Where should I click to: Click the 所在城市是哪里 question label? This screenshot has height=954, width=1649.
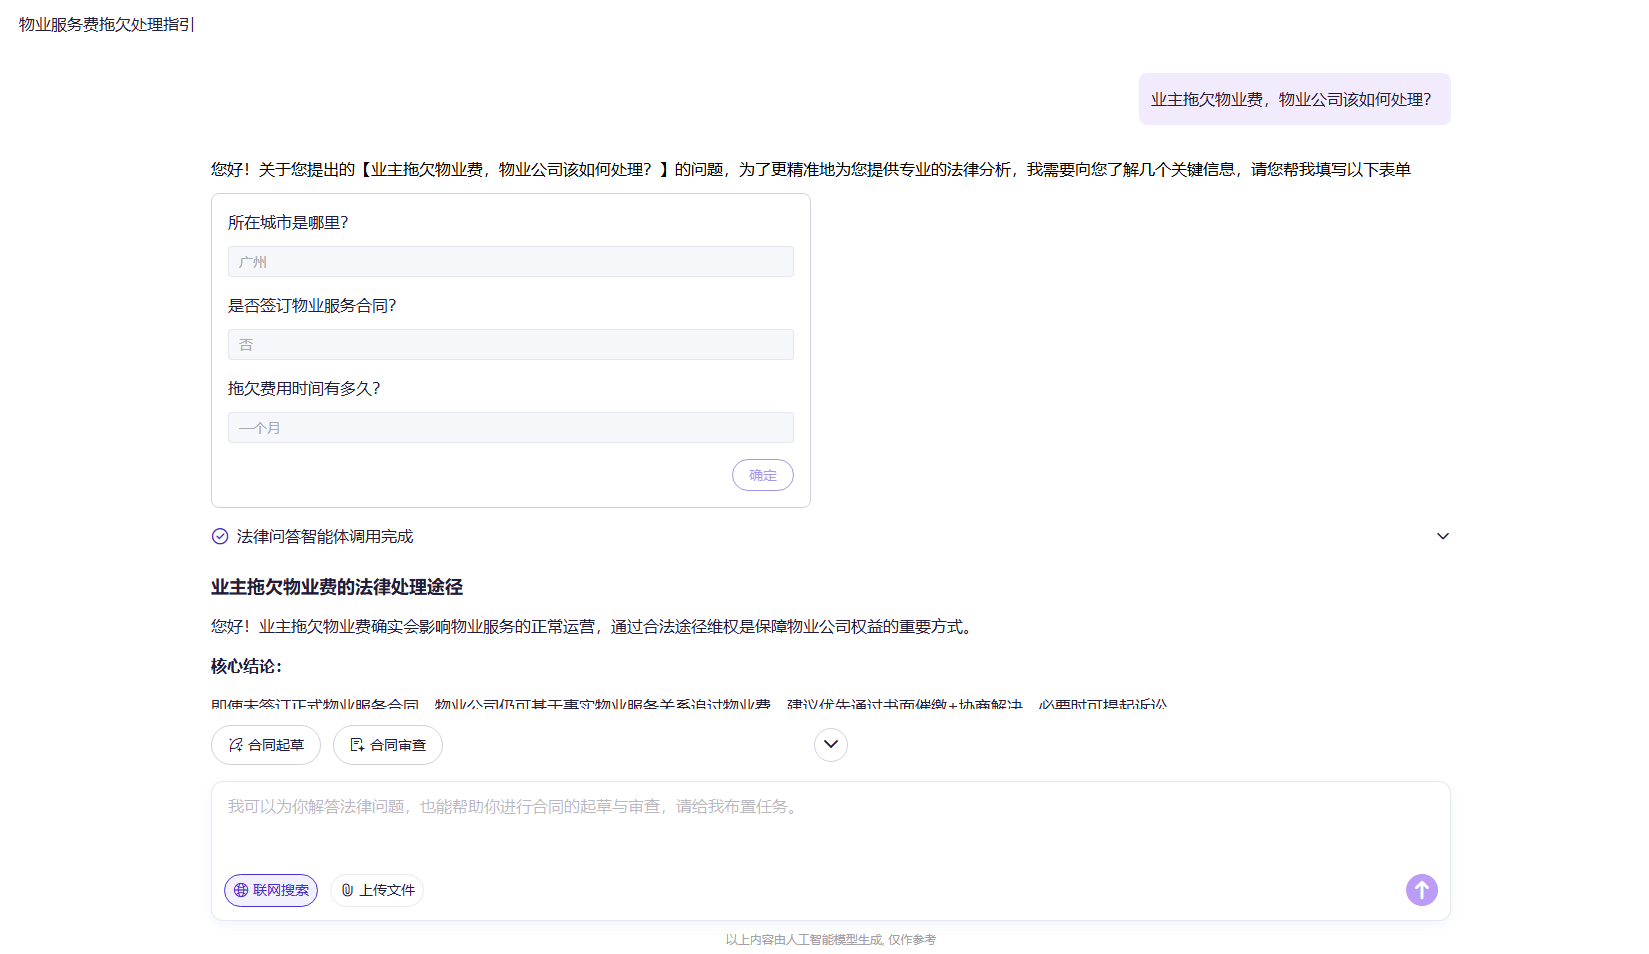coord(288,223)
